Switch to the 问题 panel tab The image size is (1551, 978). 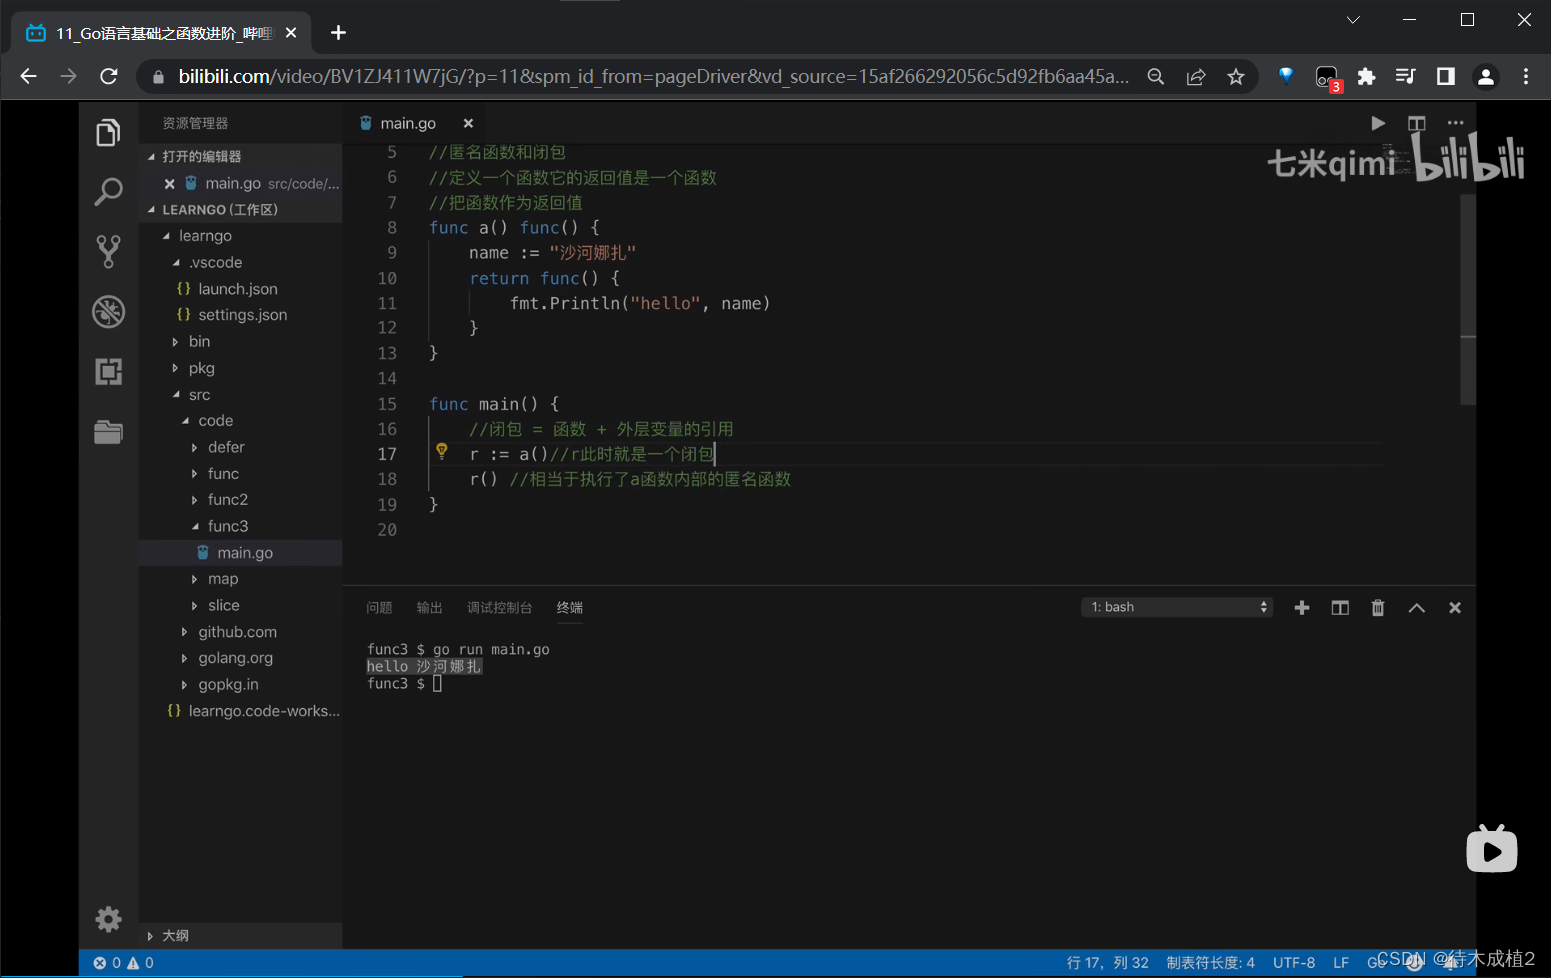tap(379, 608)
